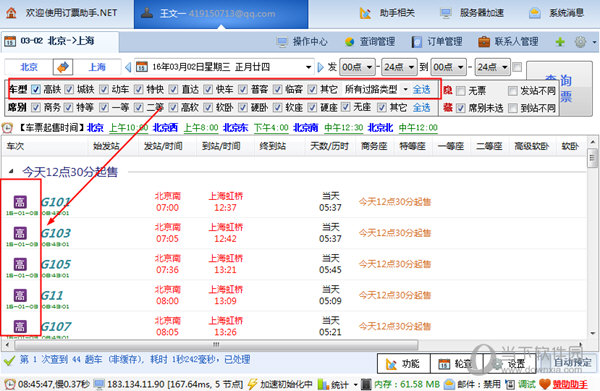Swap departure and arrival stations
This screenshot has width=600, height=391.
pyautogui.click(x=63, y=67)
